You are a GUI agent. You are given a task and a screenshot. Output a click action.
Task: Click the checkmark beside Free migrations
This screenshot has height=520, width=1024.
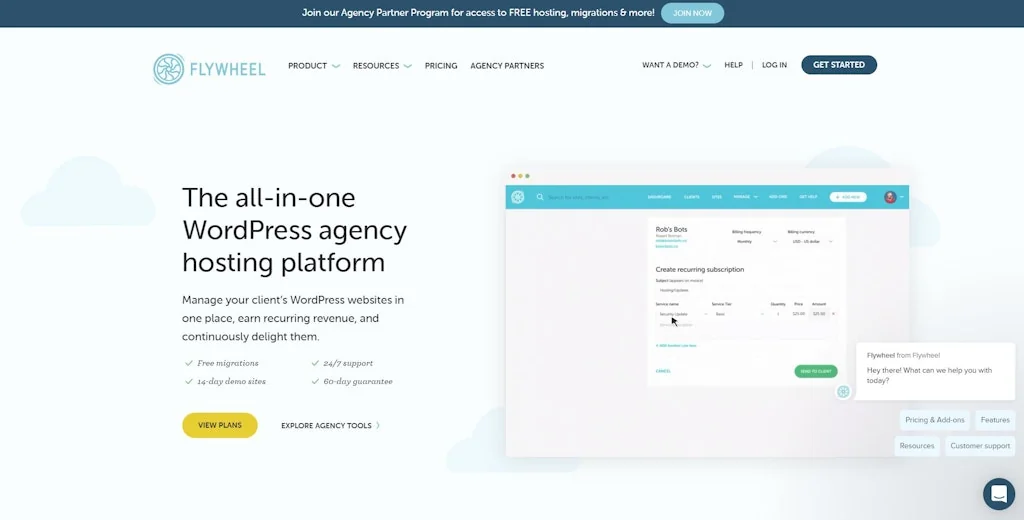[189, 363]
